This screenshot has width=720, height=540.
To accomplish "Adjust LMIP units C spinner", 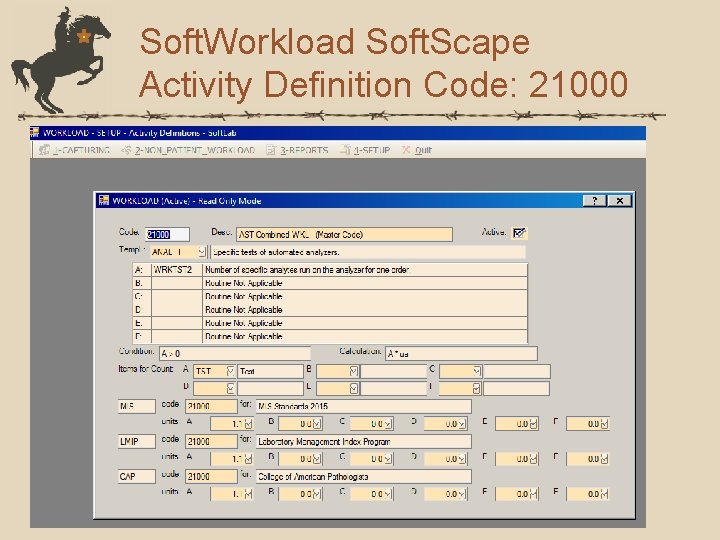I will 388,459.
